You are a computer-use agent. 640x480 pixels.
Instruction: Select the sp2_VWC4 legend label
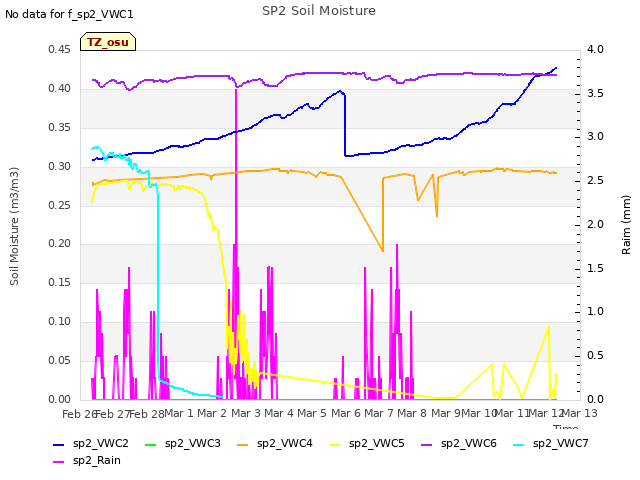284,444
